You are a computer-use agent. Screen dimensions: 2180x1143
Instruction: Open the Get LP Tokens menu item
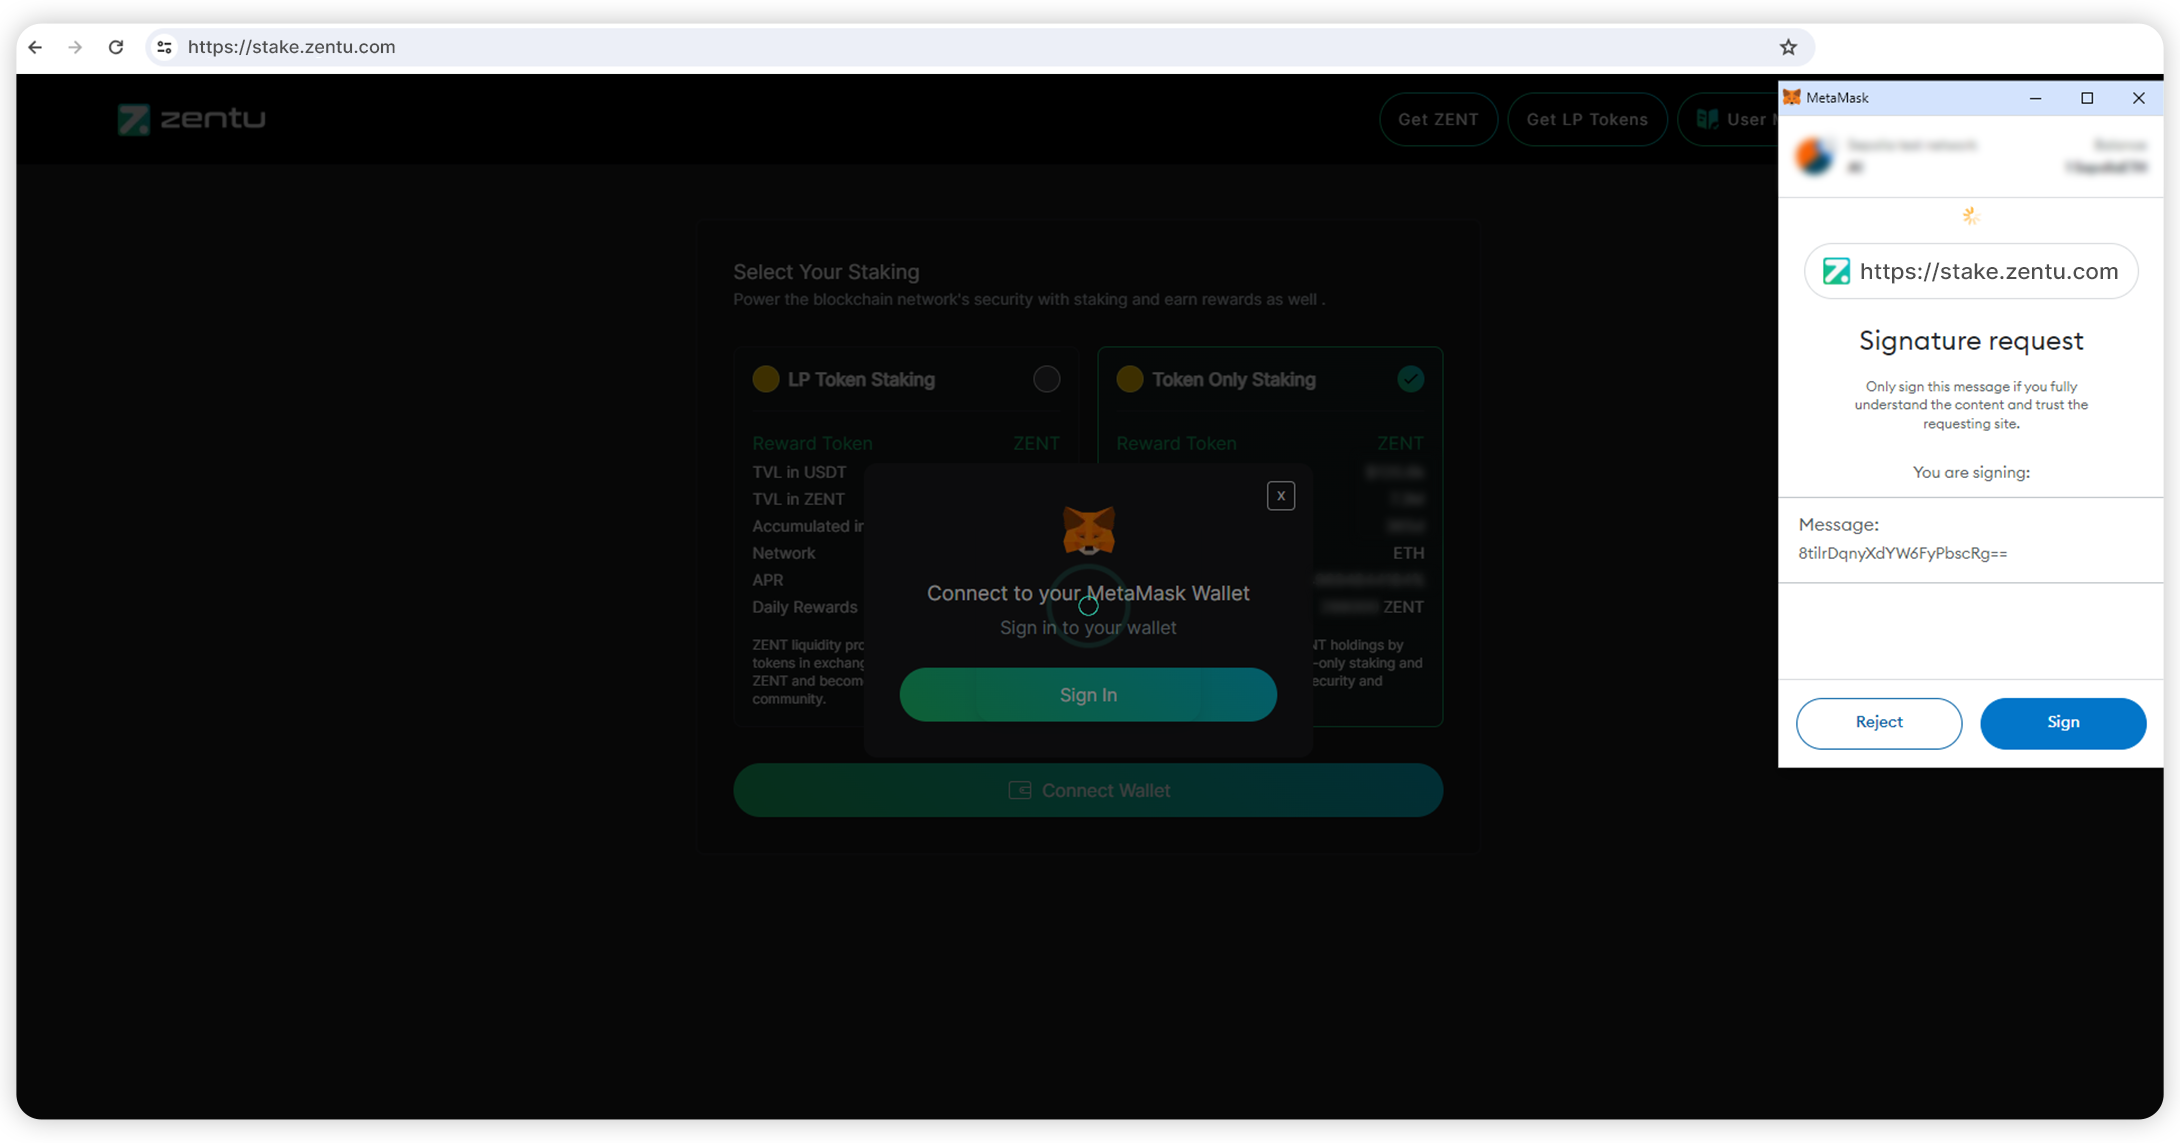coord(1586,120)
